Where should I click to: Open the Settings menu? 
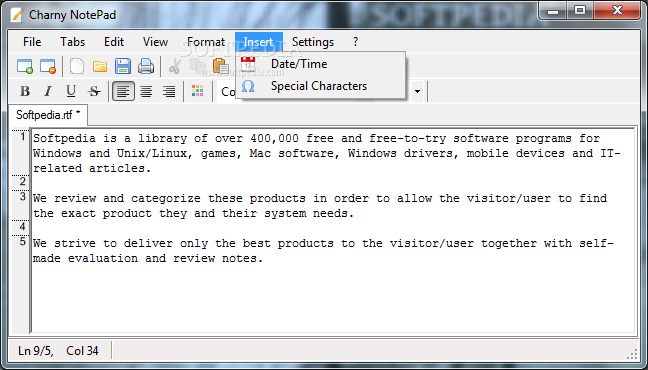coord(313,42)
